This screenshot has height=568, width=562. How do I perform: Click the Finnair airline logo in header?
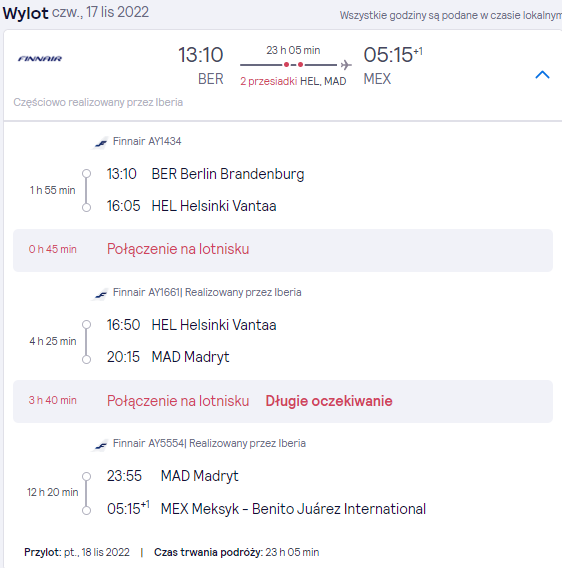tap(40, 58)
